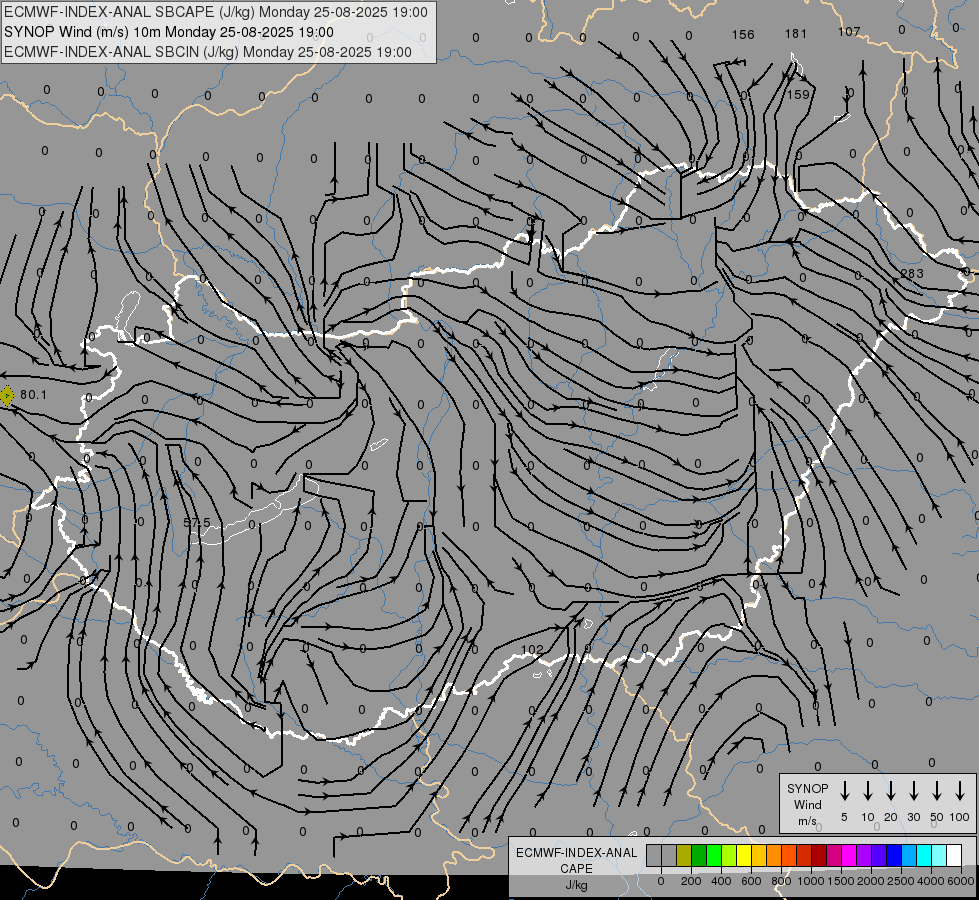Select the SBCIN title line at top
Viewport: 979px width, 900px height.
click(208, 52)
